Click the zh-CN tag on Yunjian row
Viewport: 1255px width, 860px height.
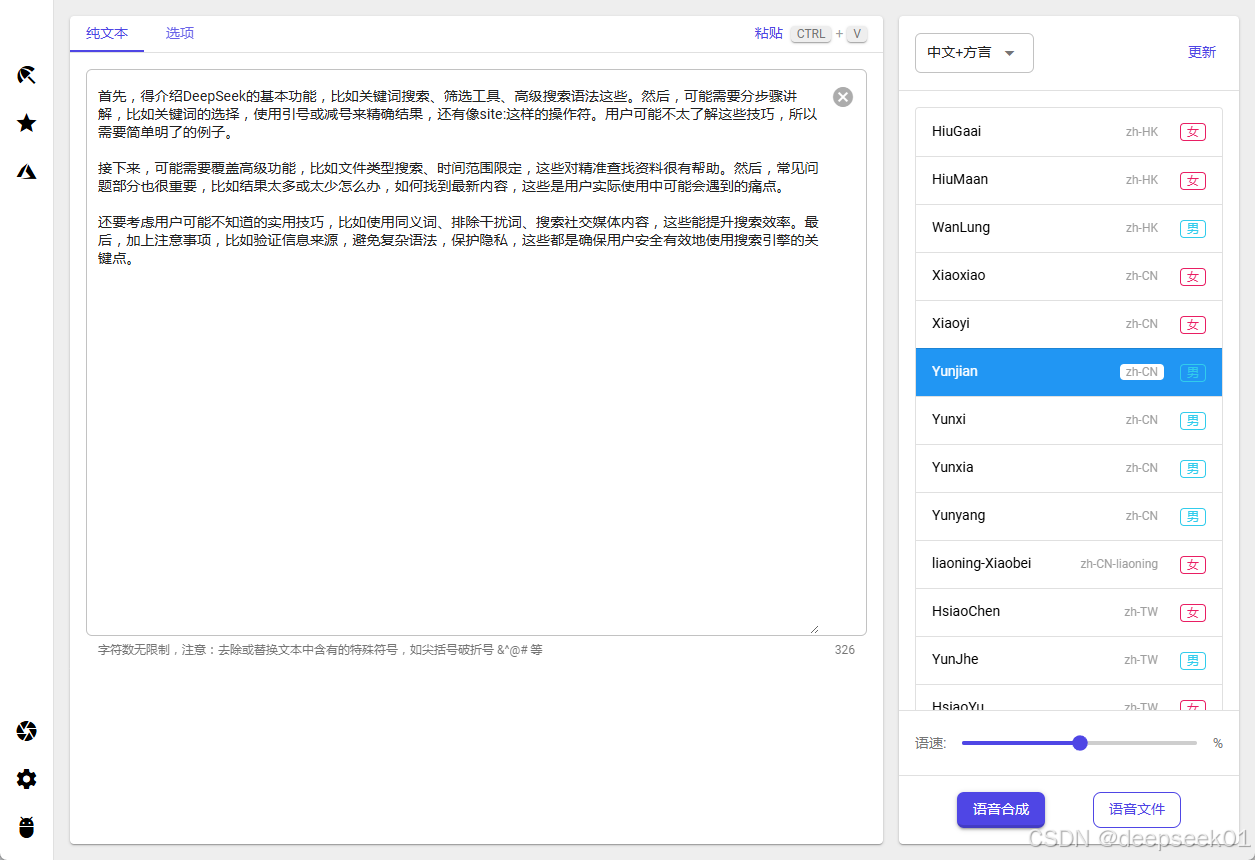[1142, 372]
